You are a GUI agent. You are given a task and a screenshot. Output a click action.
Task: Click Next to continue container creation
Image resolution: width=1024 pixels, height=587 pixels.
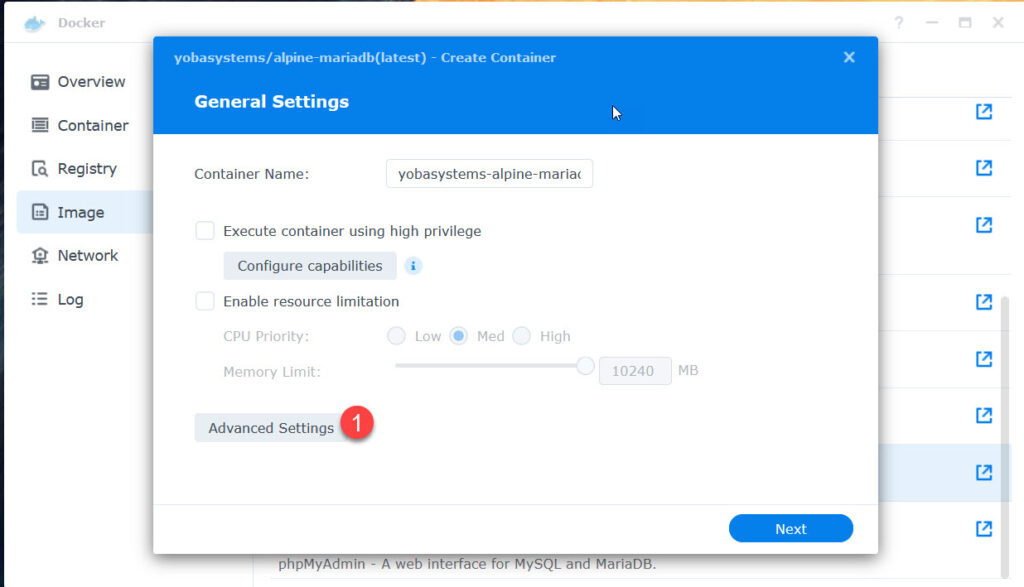point(791,528)
